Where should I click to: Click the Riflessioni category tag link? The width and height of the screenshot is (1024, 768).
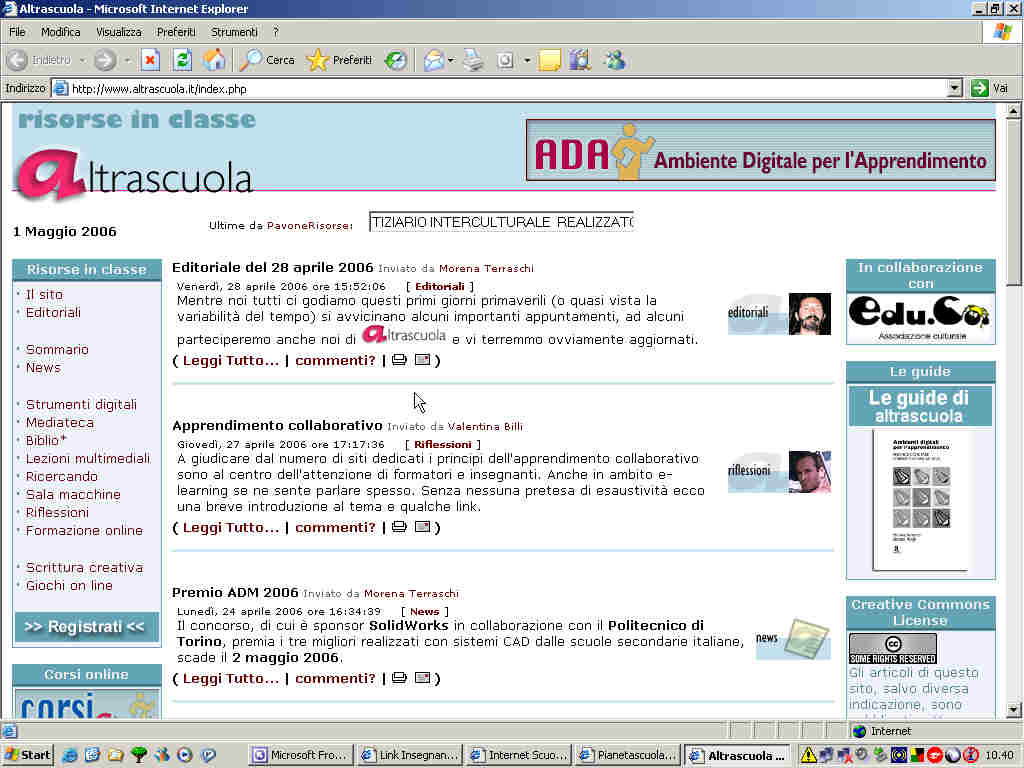[442, 445]
